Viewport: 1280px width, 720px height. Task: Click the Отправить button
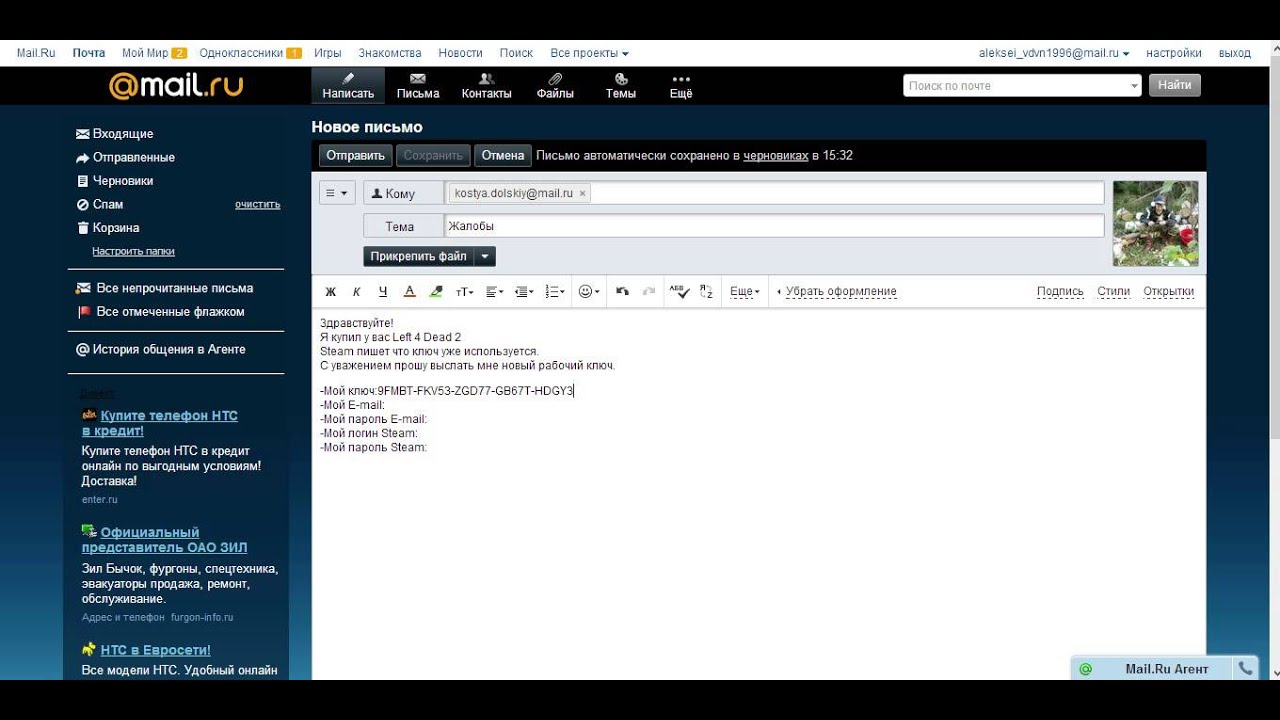356,155
